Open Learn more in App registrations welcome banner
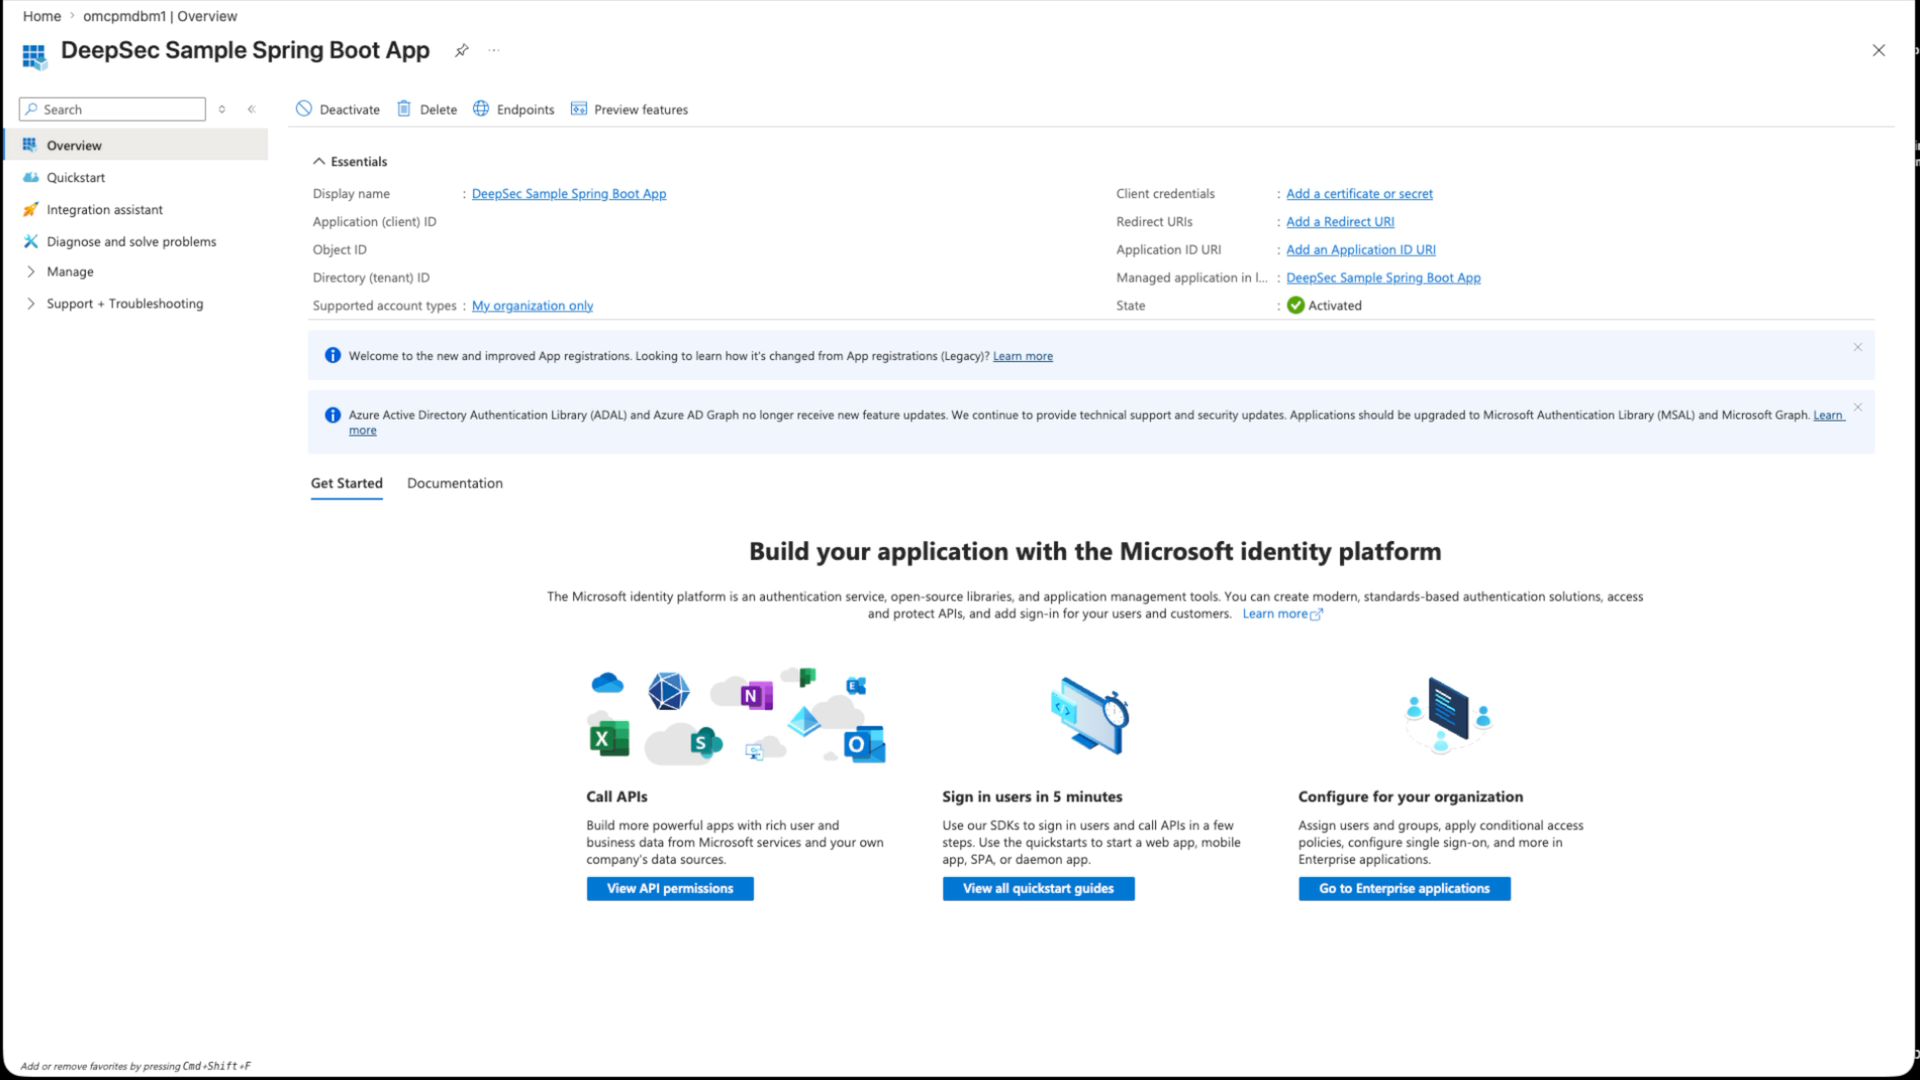The height and width of the screenshot is (1080, 1920). pos(1022,356)
